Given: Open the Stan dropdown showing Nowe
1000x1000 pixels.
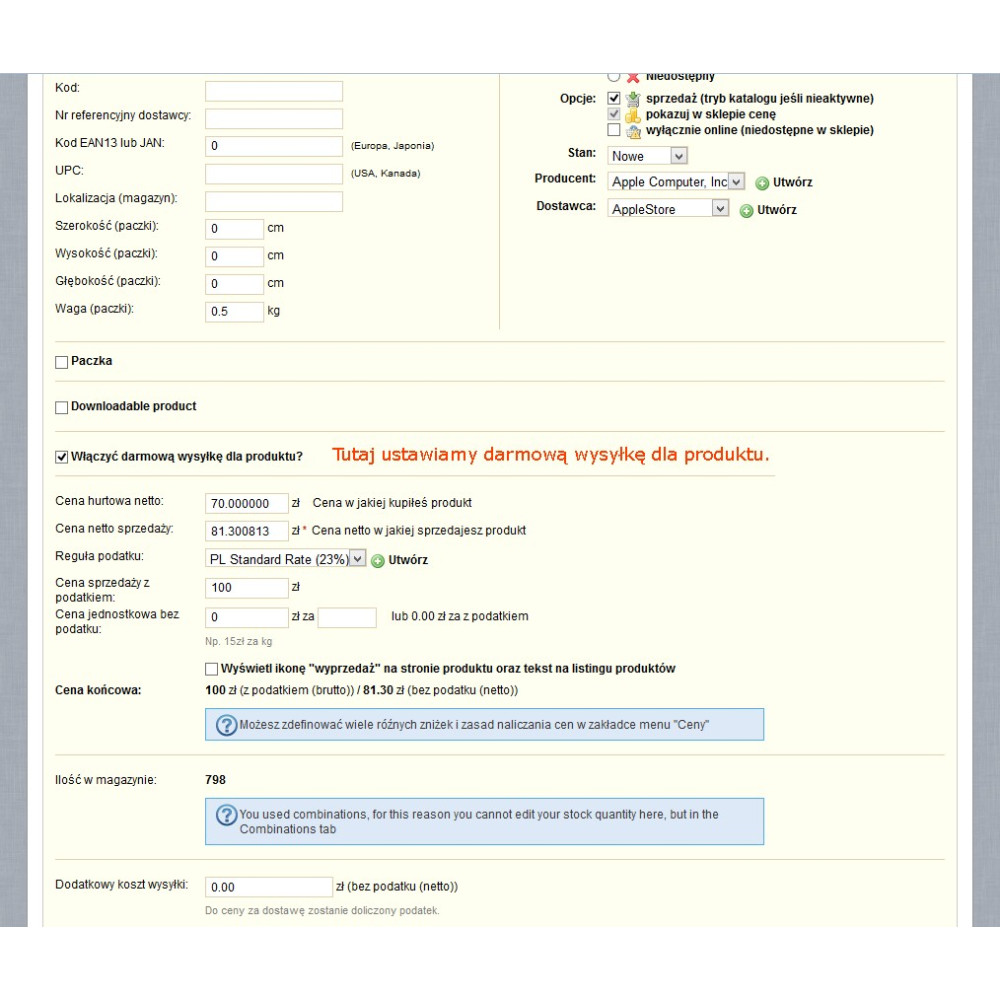Looking at the screenshot, I should [x=647, y=156].
